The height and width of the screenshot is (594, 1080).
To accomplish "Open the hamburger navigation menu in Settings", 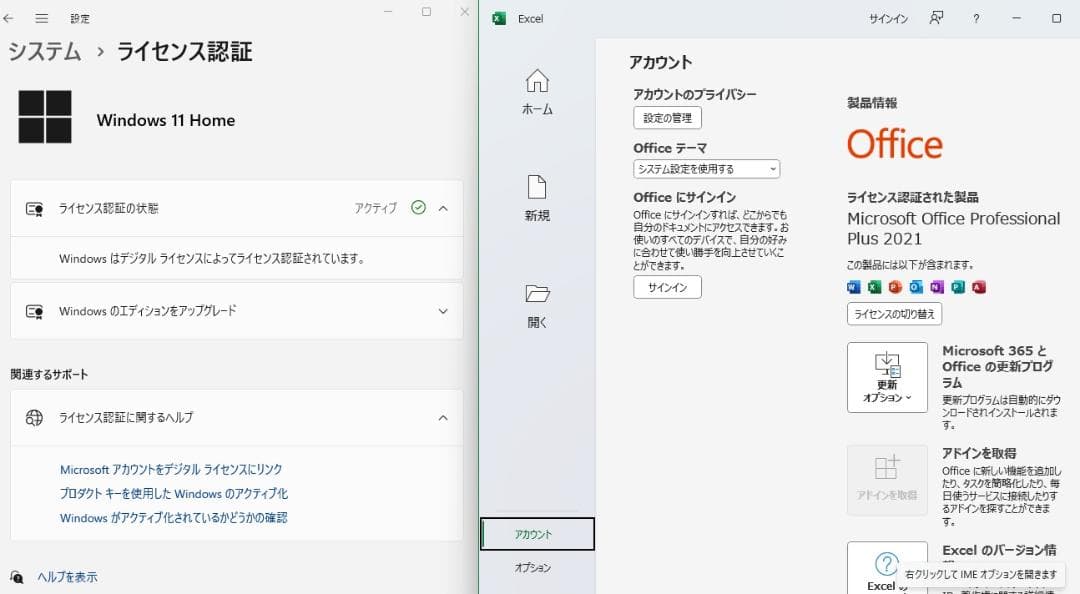I will [41, 18].
